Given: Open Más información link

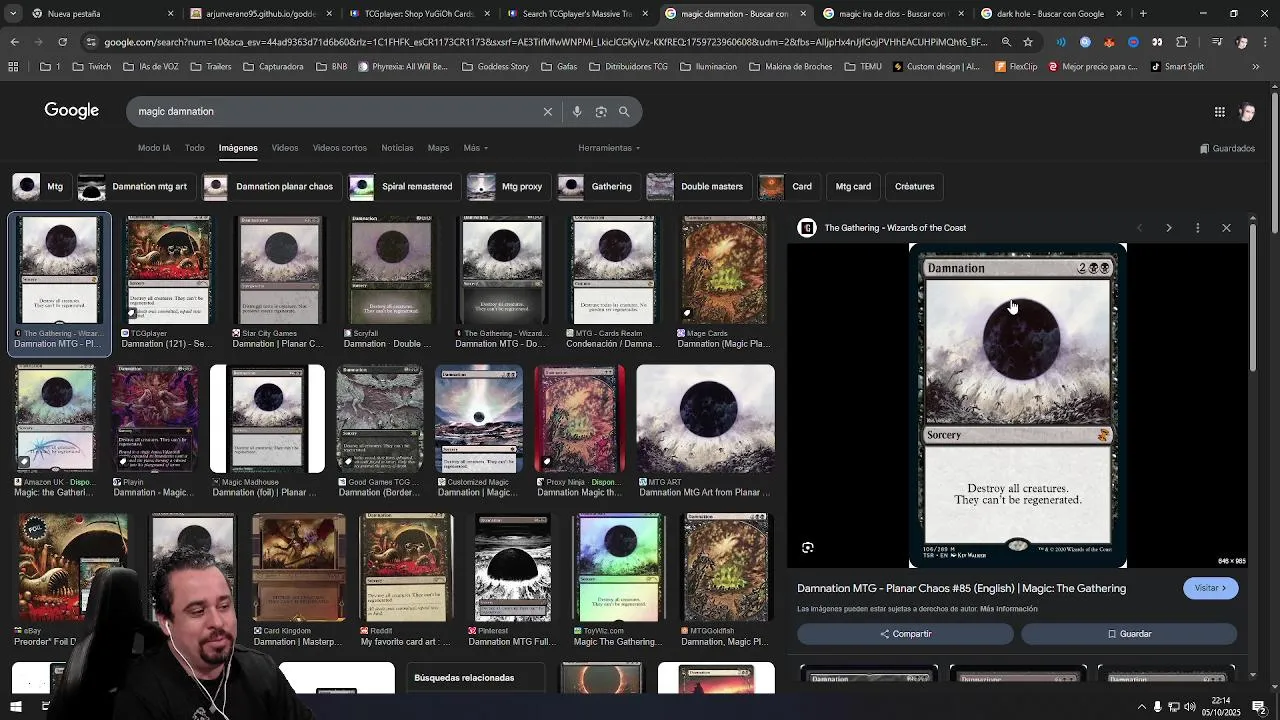Looking at the screenshot, I should click(1009, 609).
